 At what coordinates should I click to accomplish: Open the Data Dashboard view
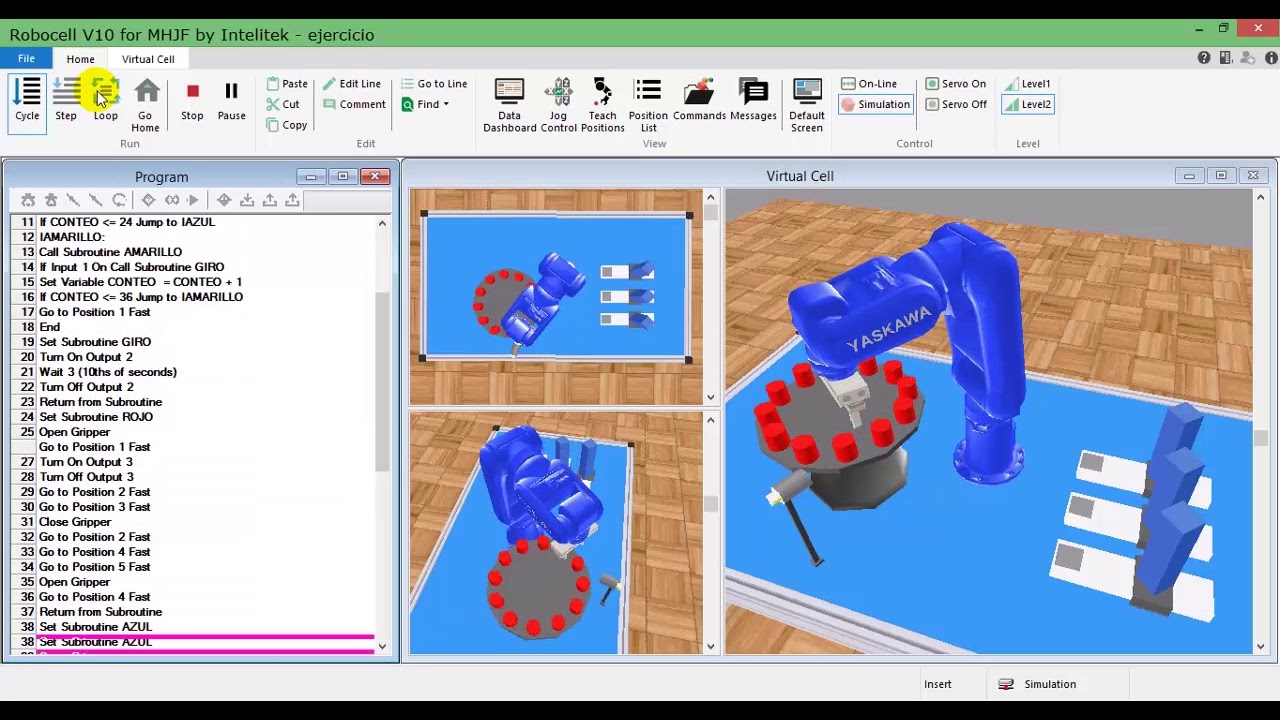tap(509, 105)
